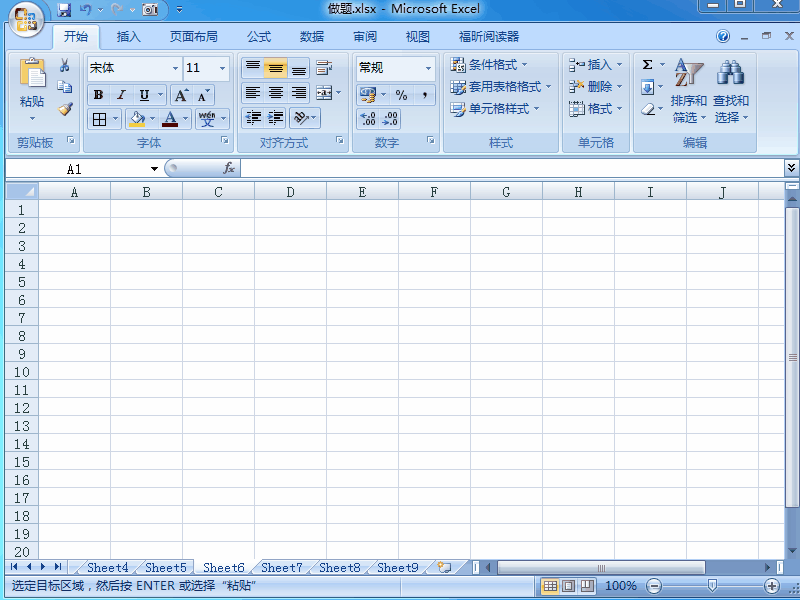Switch to the Sheet8 worksheet tab
Screen dimensions: 800x600
338,567
